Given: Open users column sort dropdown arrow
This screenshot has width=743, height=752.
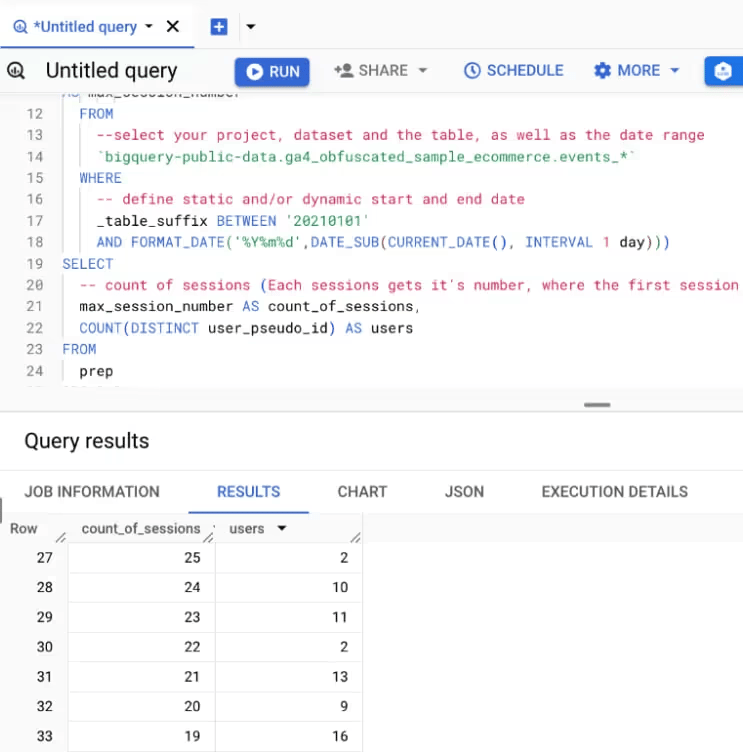Looking at the screenshot, I should 282,528.
